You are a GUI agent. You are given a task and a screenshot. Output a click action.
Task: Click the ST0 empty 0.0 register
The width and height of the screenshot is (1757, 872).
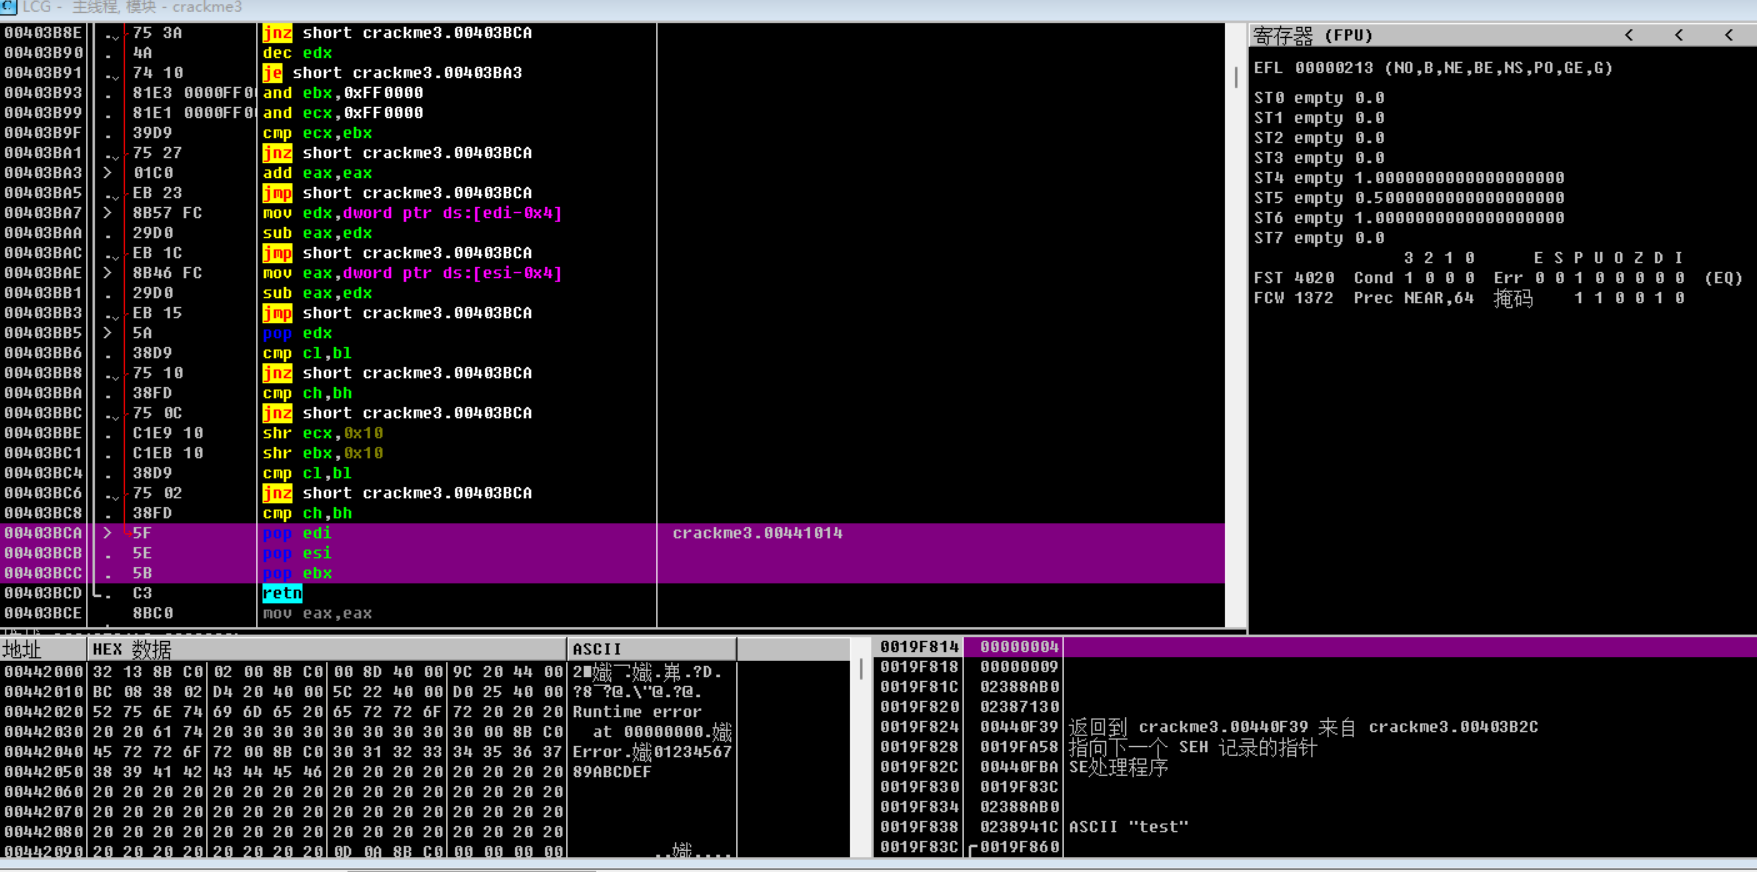[1319, 98]
